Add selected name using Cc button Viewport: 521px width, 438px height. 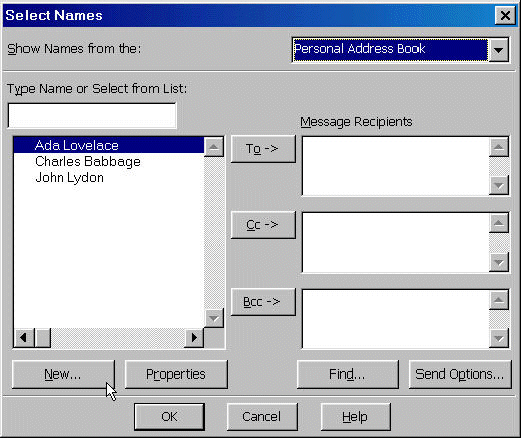[263, 225]
